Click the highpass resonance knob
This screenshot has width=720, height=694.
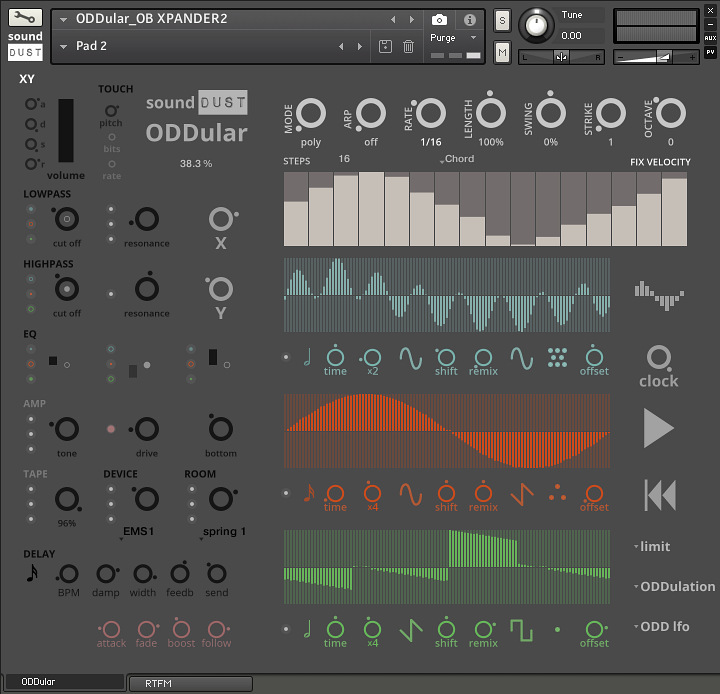(x=147, y=288)
